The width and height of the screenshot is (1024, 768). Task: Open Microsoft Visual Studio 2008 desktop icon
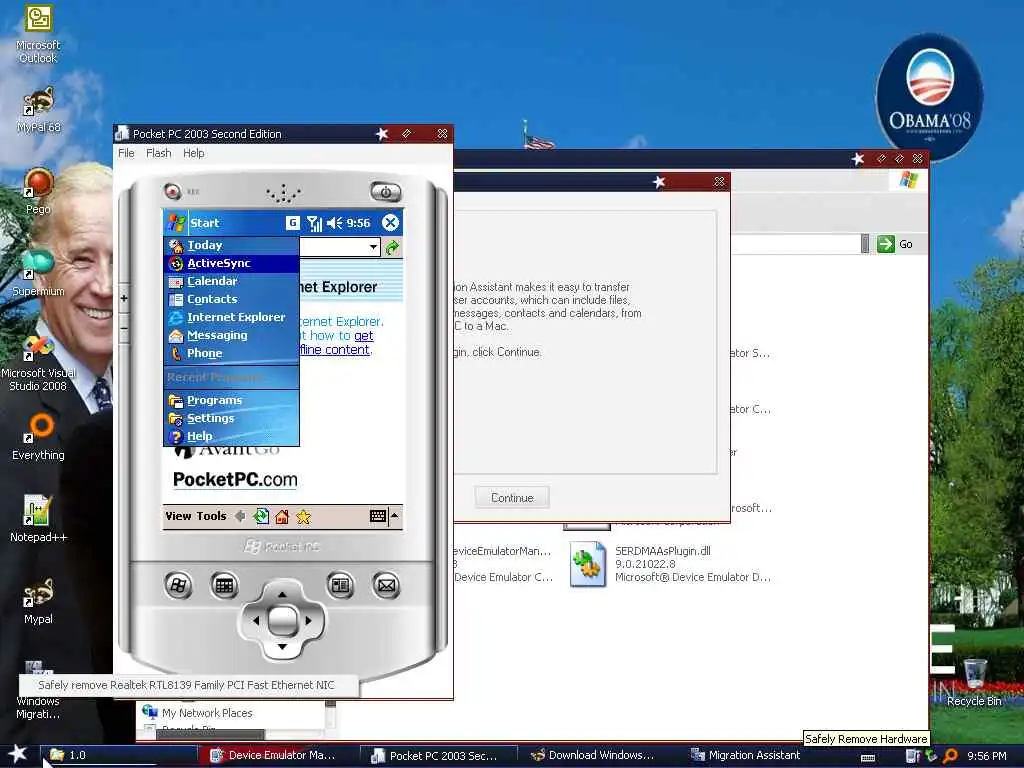[x=39, y=362]
